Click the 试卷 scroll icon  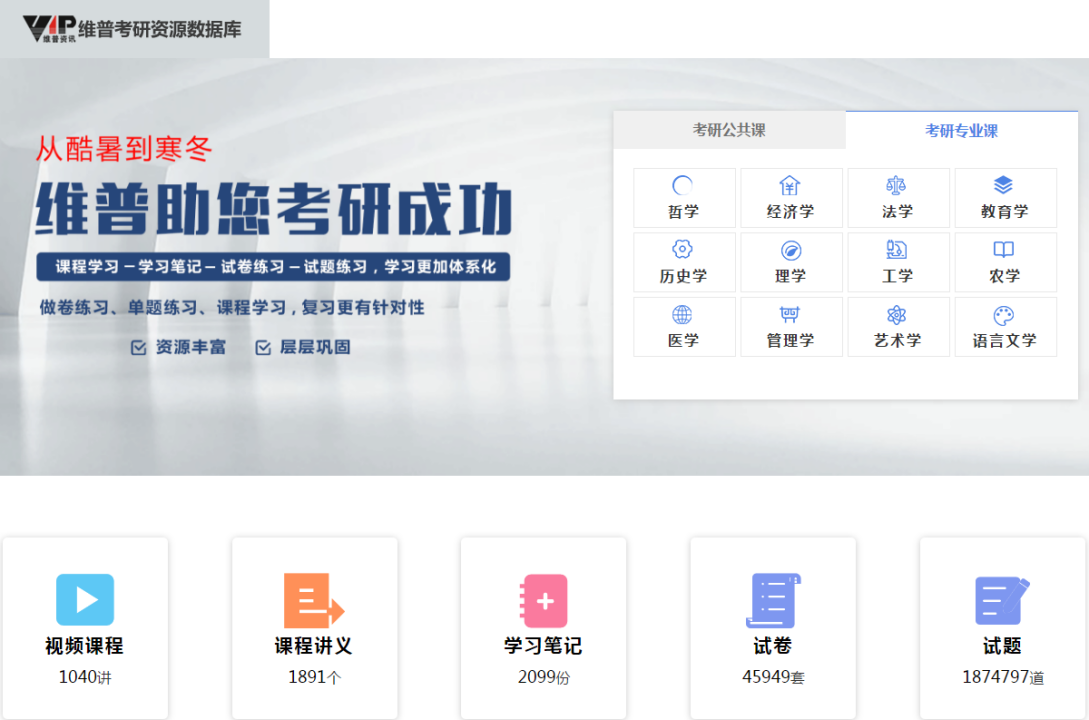[773, 600]
